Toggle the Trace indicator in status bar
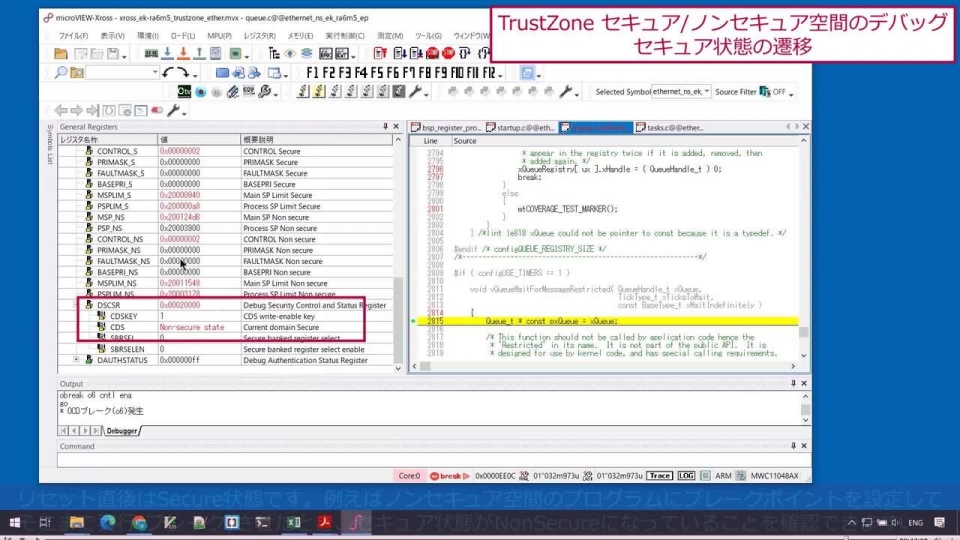 [x=659, y=476]
